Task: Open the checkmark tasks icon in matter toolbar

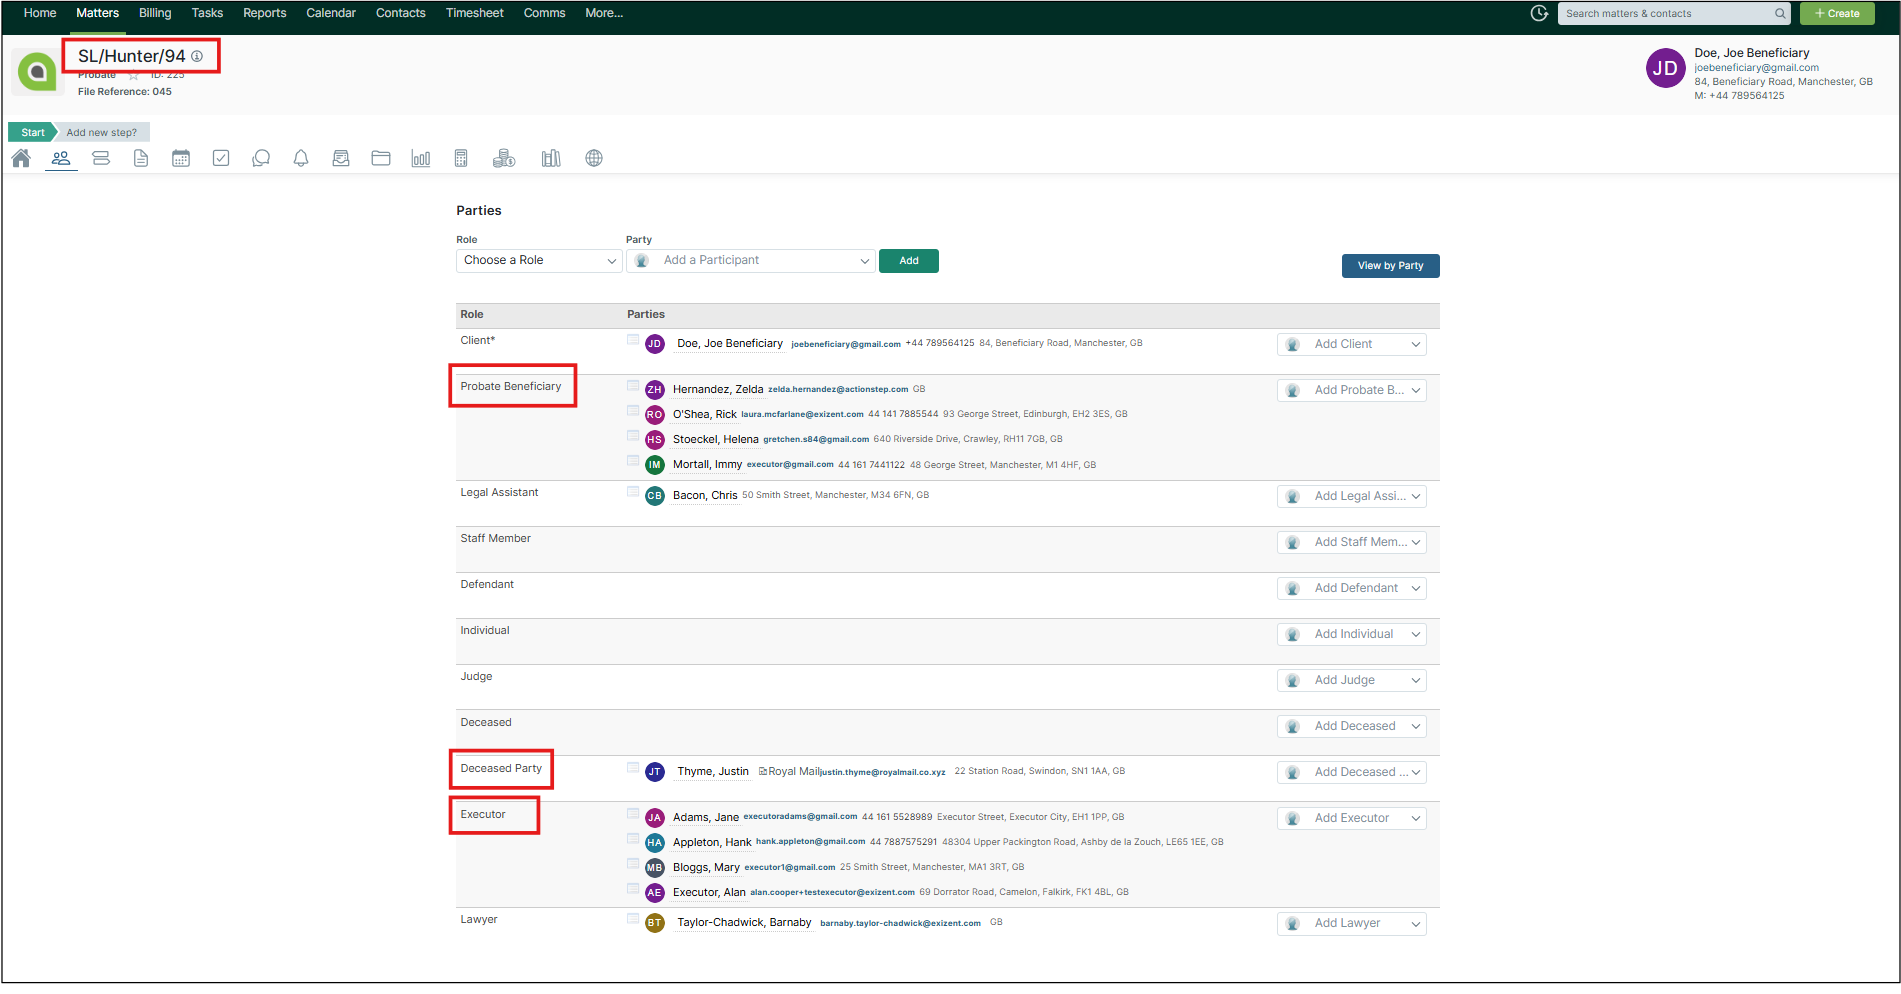Action: 221,158
